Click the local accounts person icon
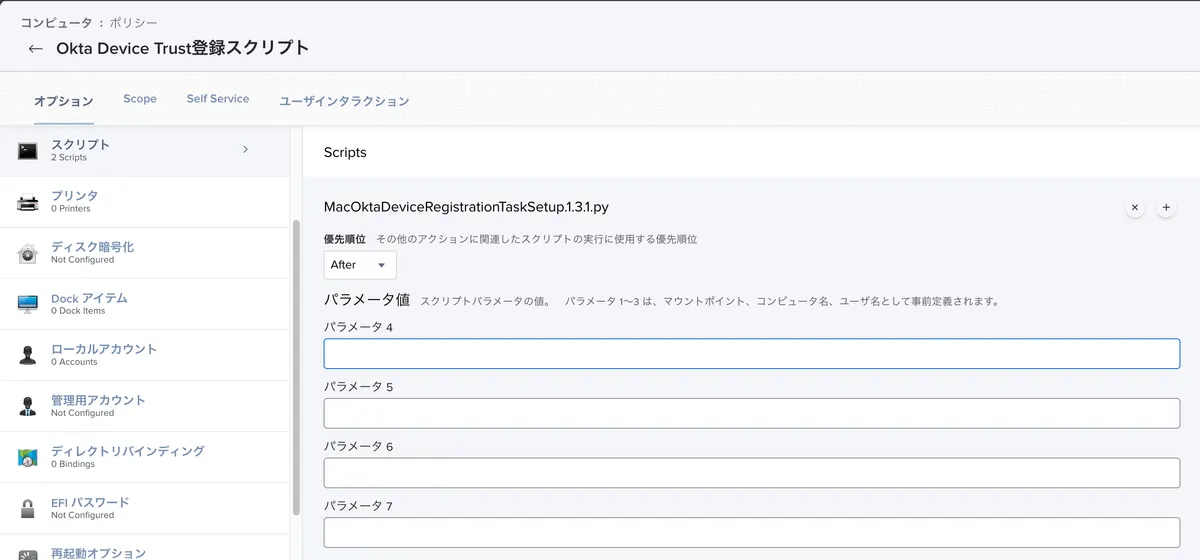The height and width of the screenshot is (560, 1200). [x=27, y=355]
